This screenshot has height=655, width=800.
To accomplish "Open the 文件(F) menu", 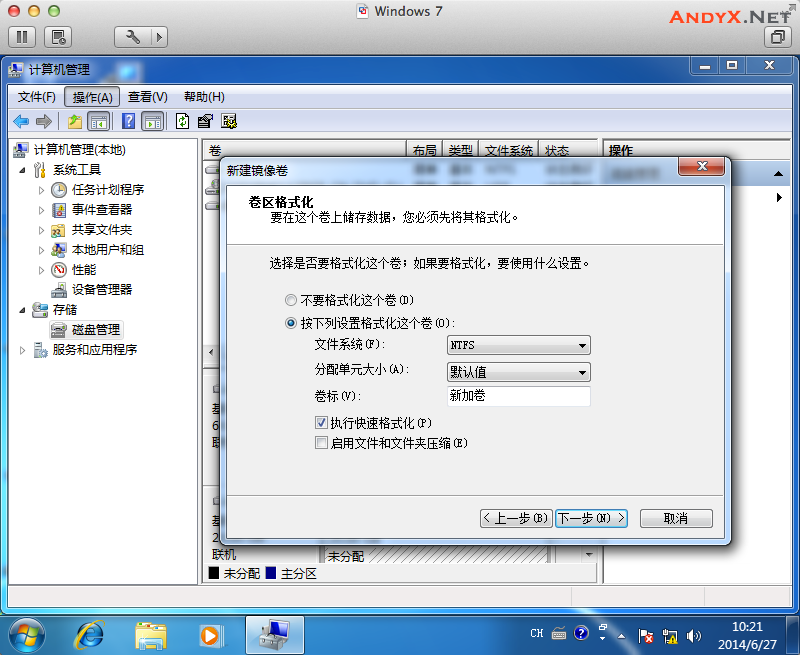I will (x=37, y=97).
